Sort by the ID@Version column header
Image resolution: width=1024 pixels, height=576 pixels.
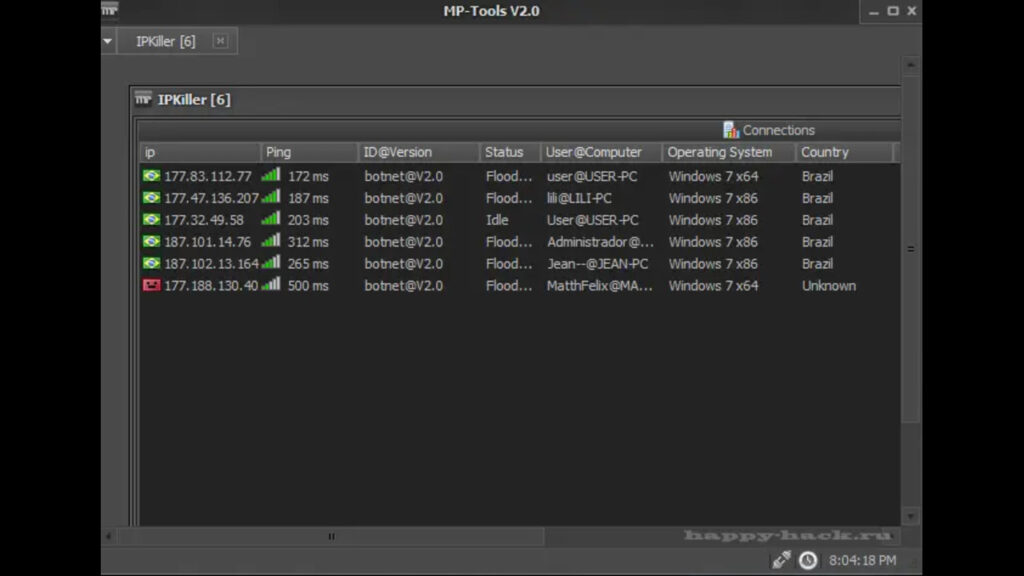(x=419, y=152)
